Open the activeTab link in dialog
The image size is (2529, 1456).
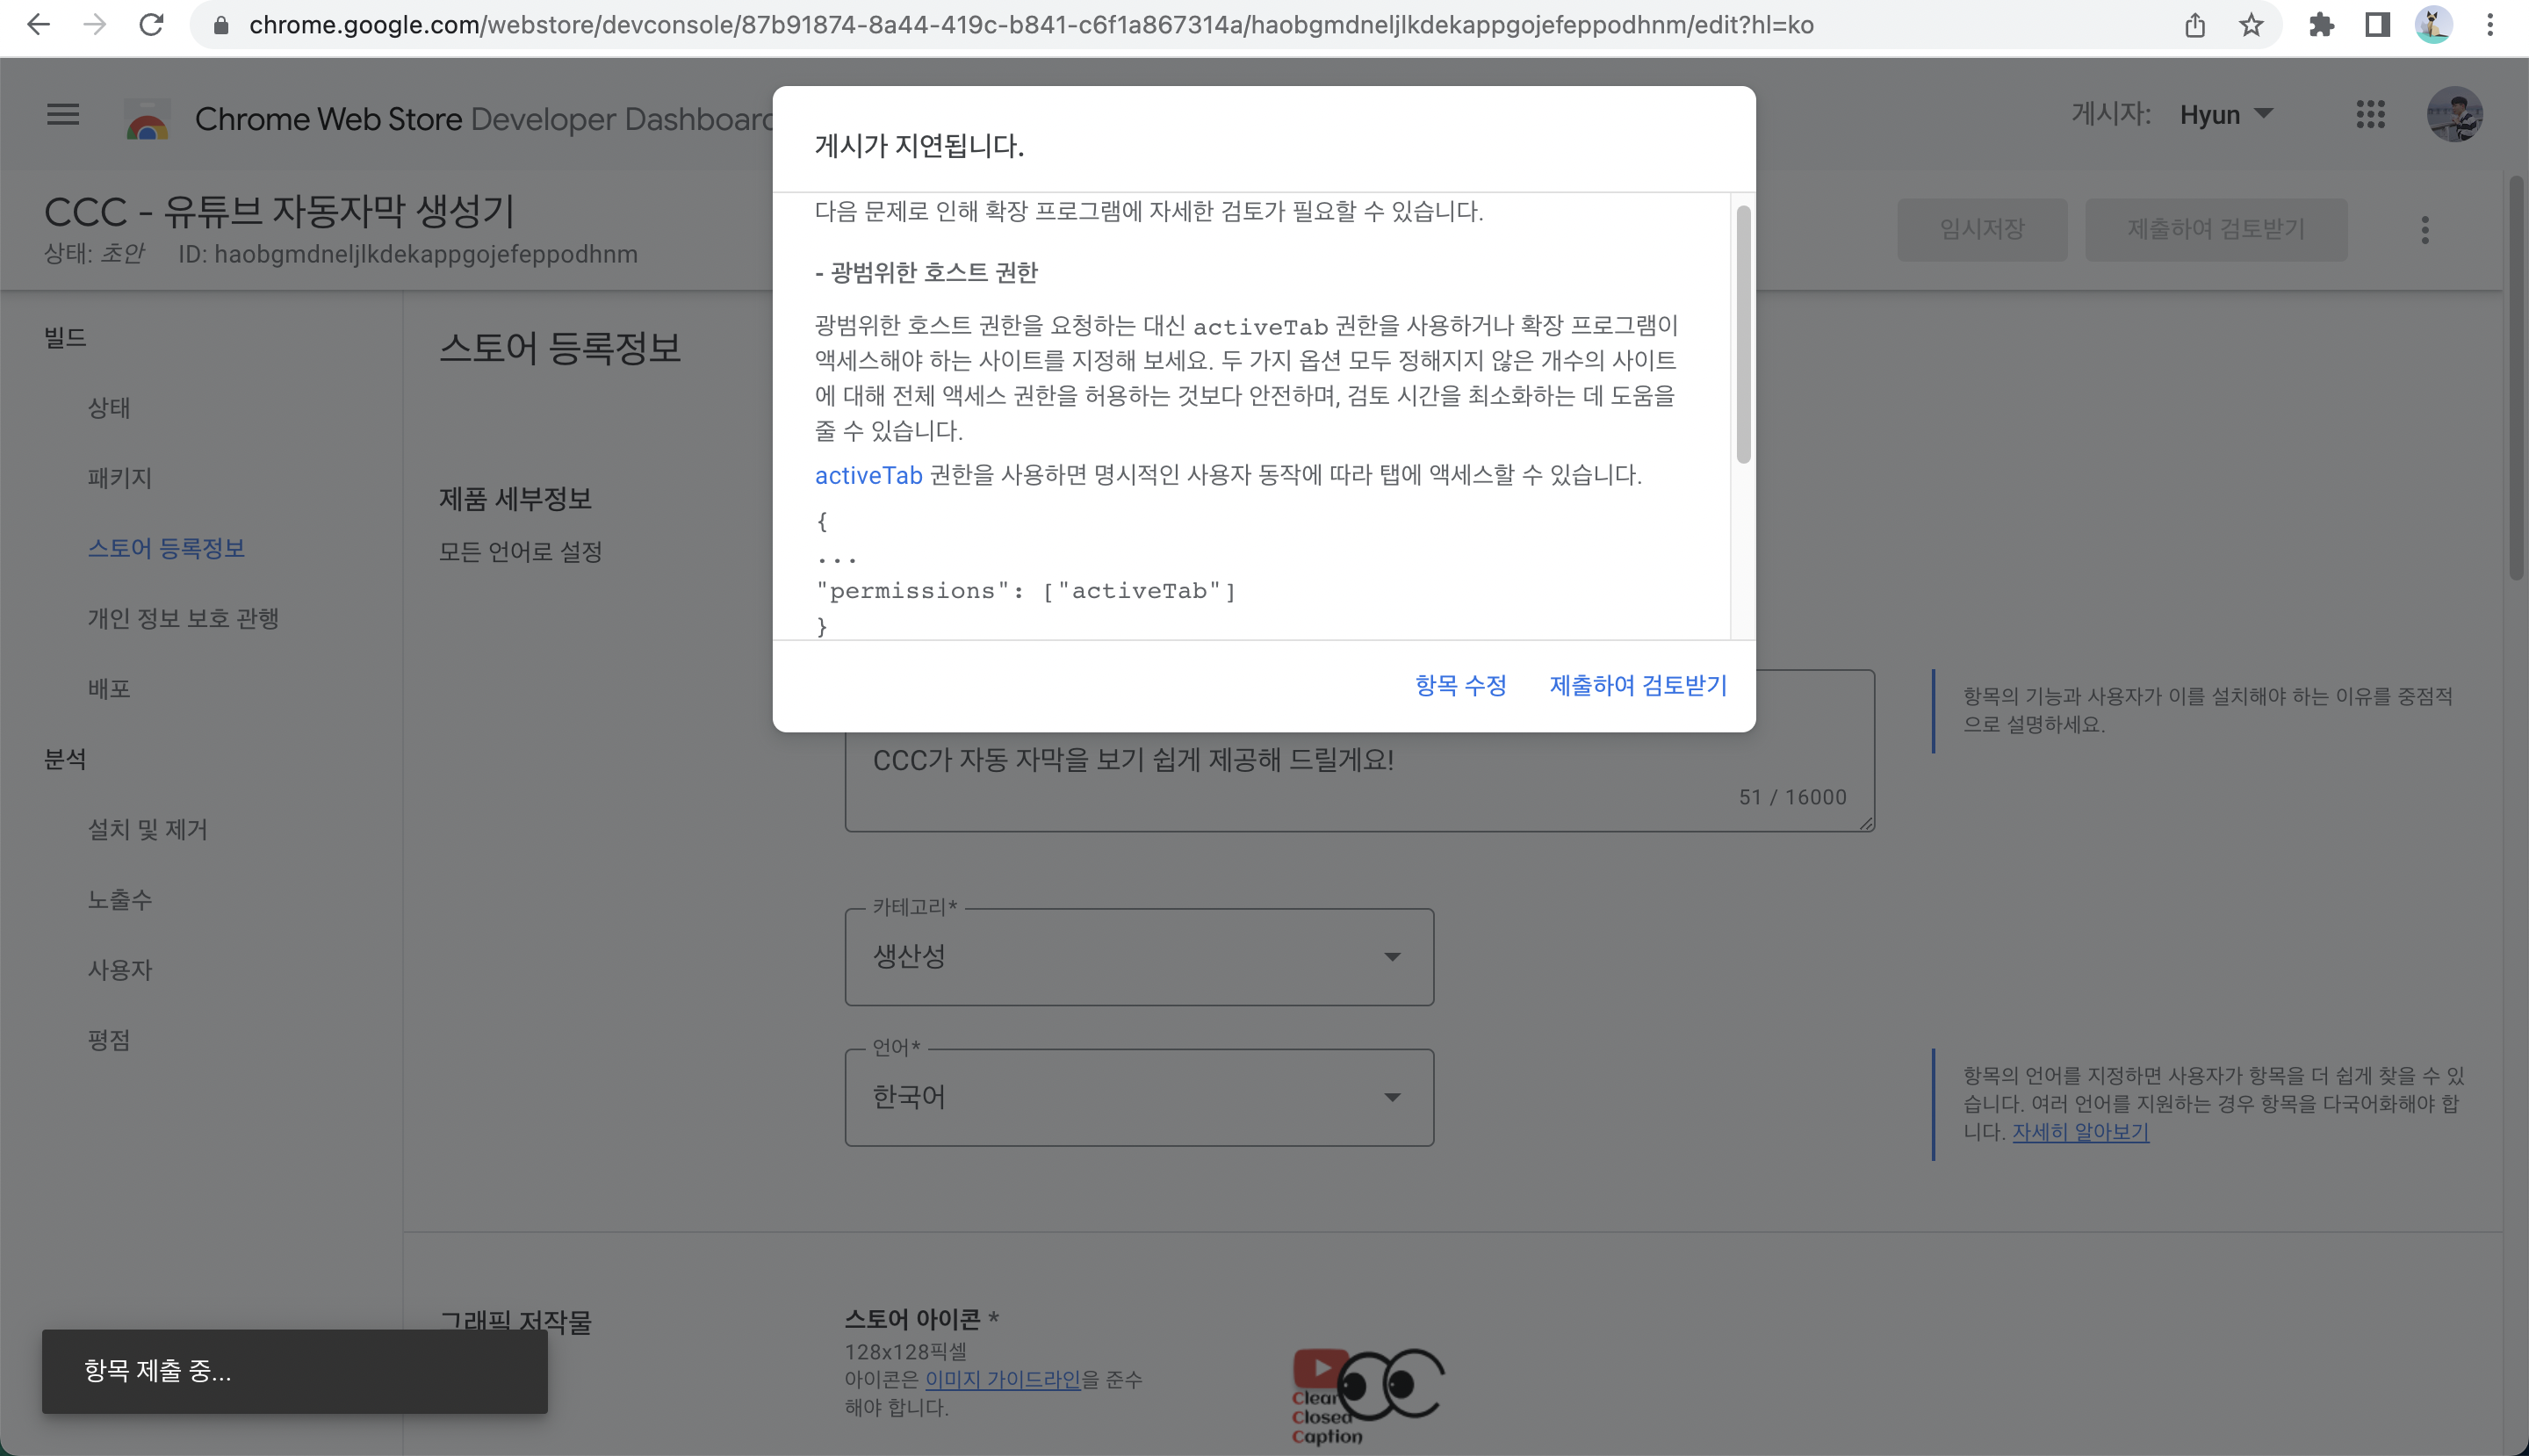click(868, 475)
